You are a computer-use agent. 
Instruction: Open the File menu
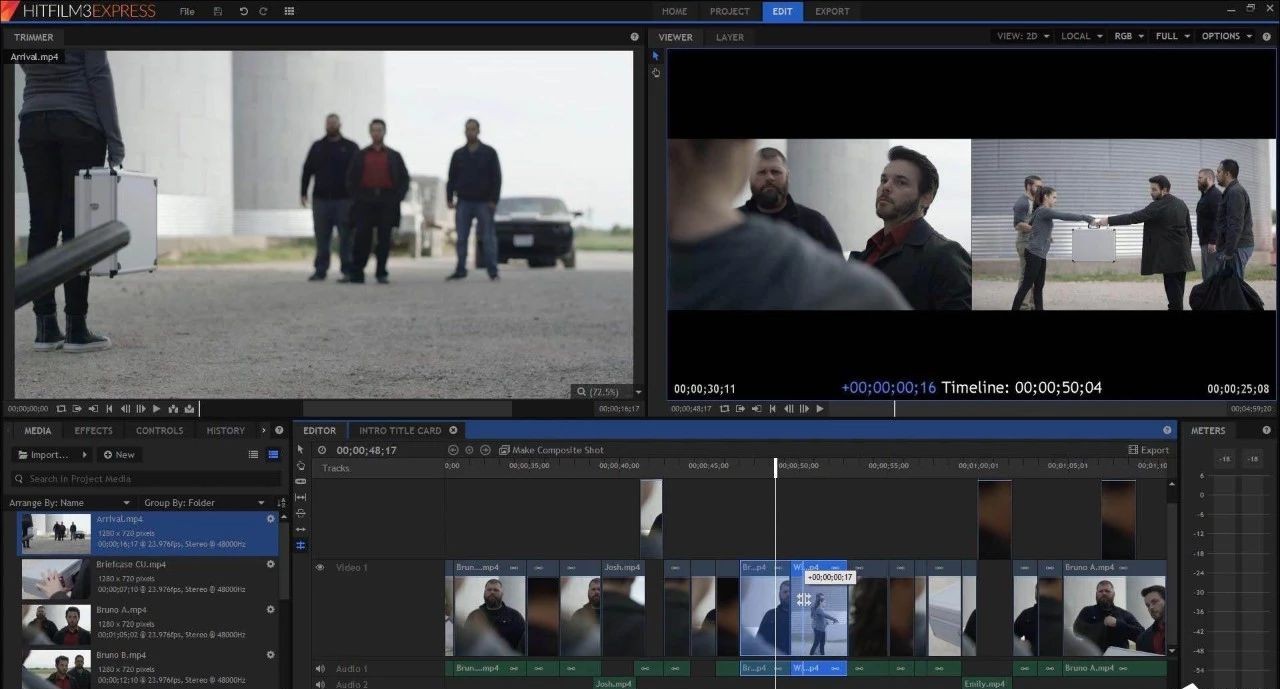click(187, 12)
